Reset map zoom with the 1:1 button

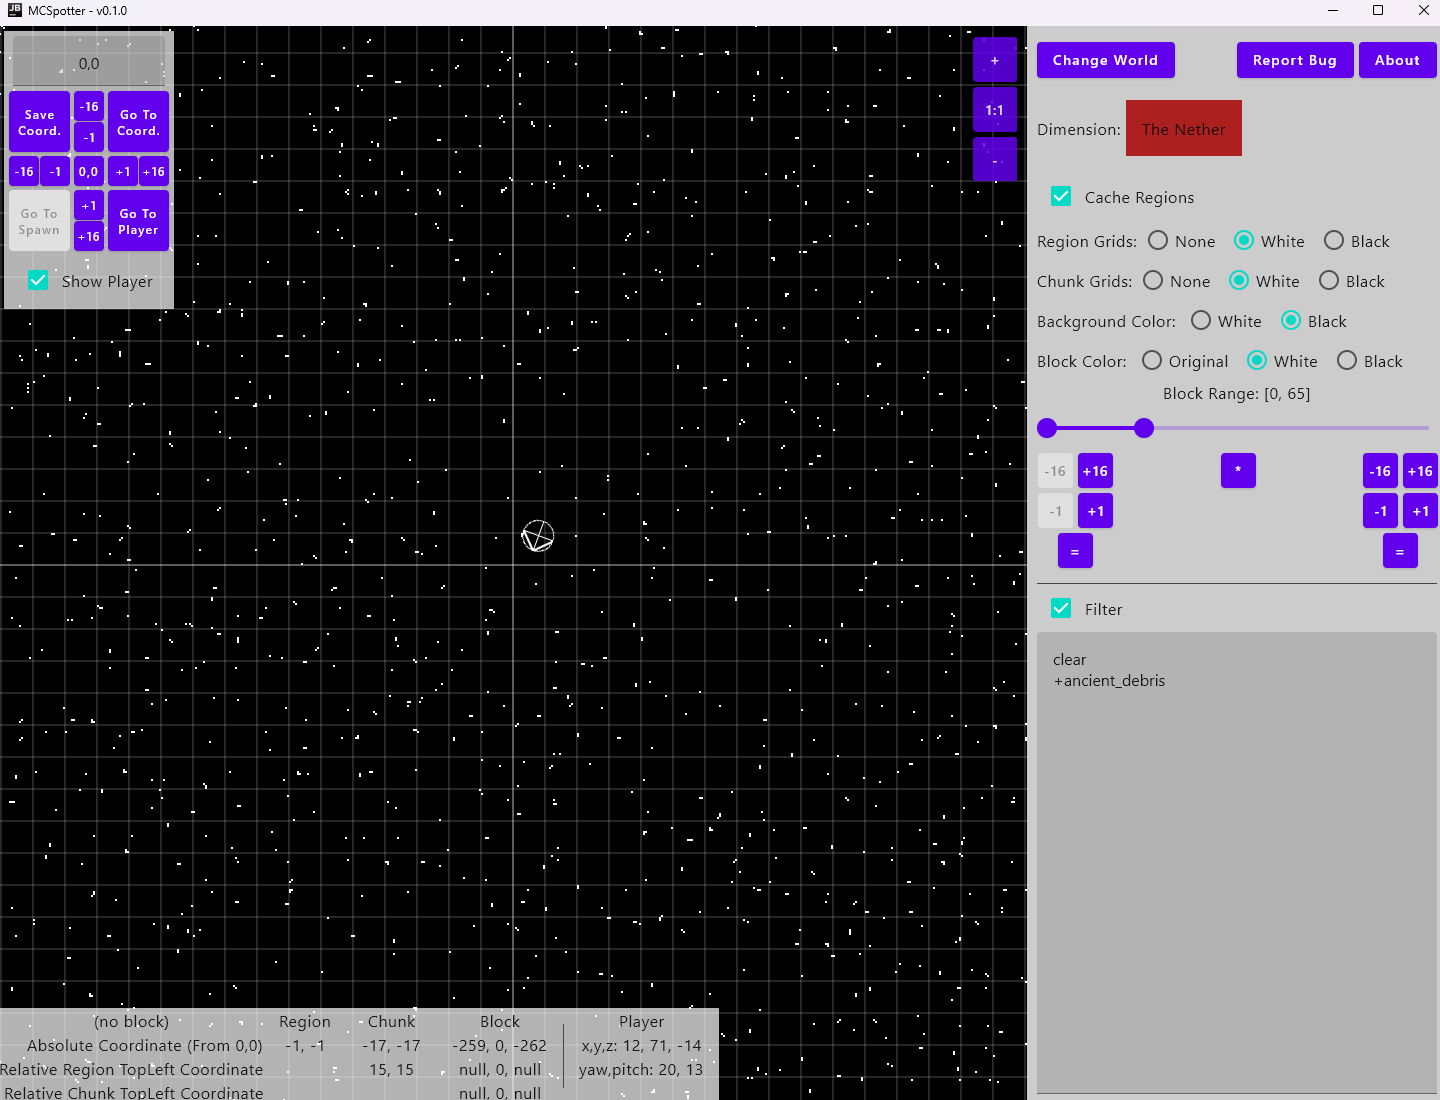tap(995, 110)
